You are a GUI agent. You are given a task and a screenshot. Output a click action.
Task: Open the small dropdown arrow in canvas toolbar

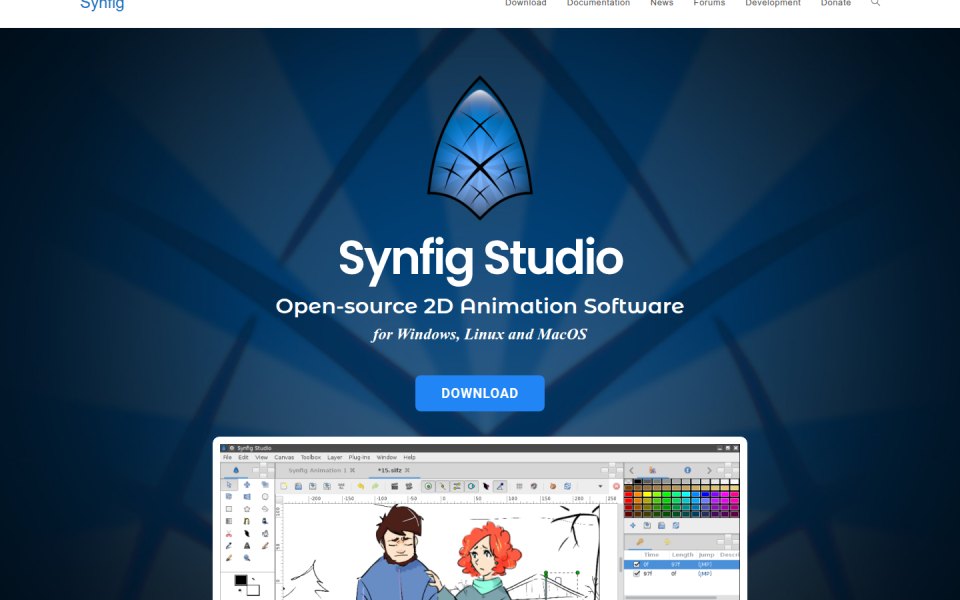pyautogui.click(x=600, y=486)
